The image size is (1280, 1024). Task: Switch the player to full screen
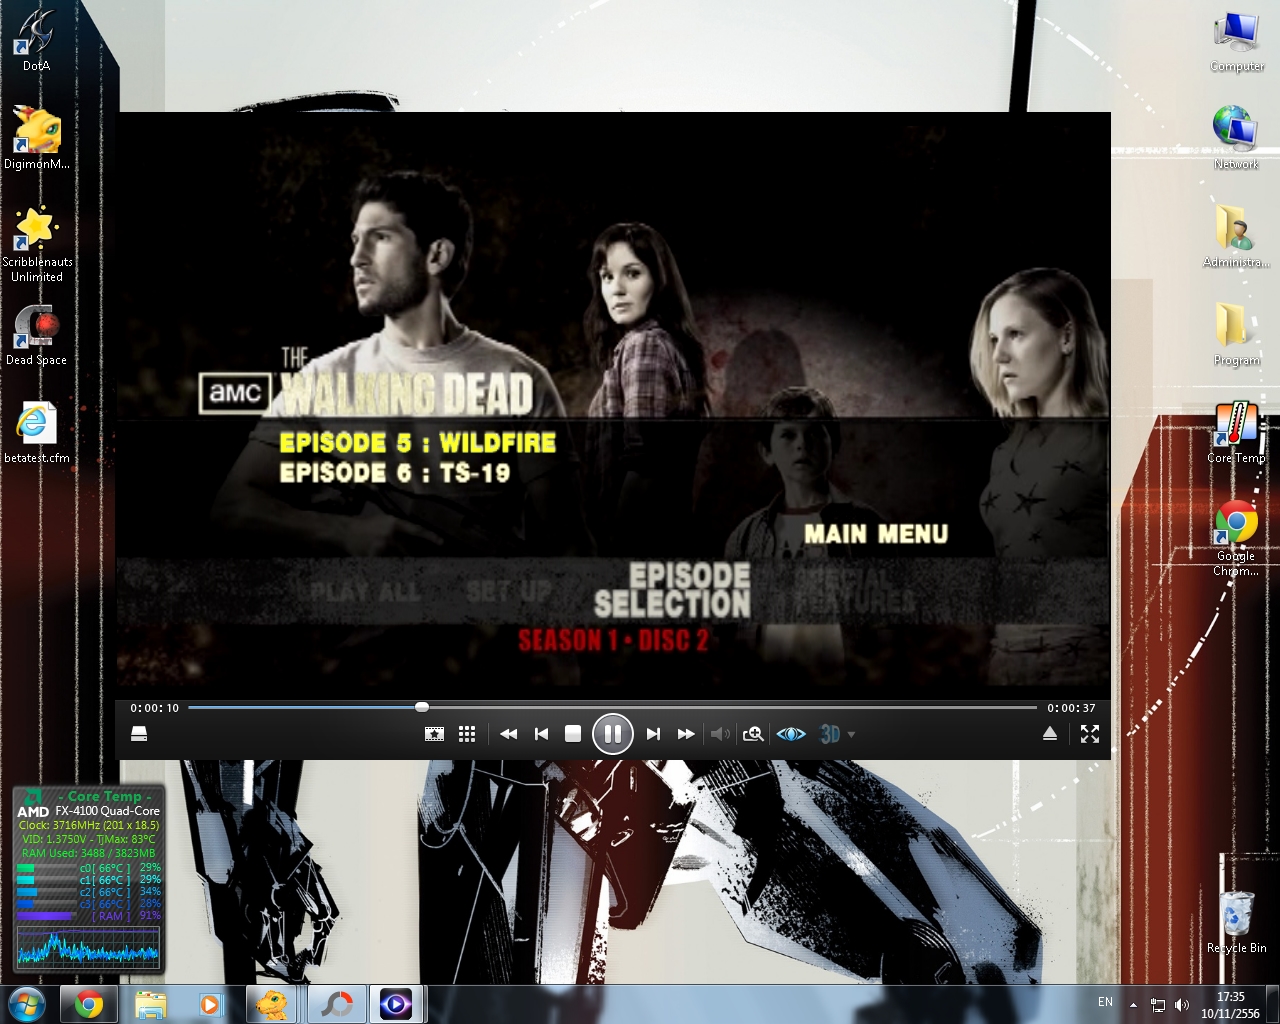pyautogui.click(x=1090, y=734)
